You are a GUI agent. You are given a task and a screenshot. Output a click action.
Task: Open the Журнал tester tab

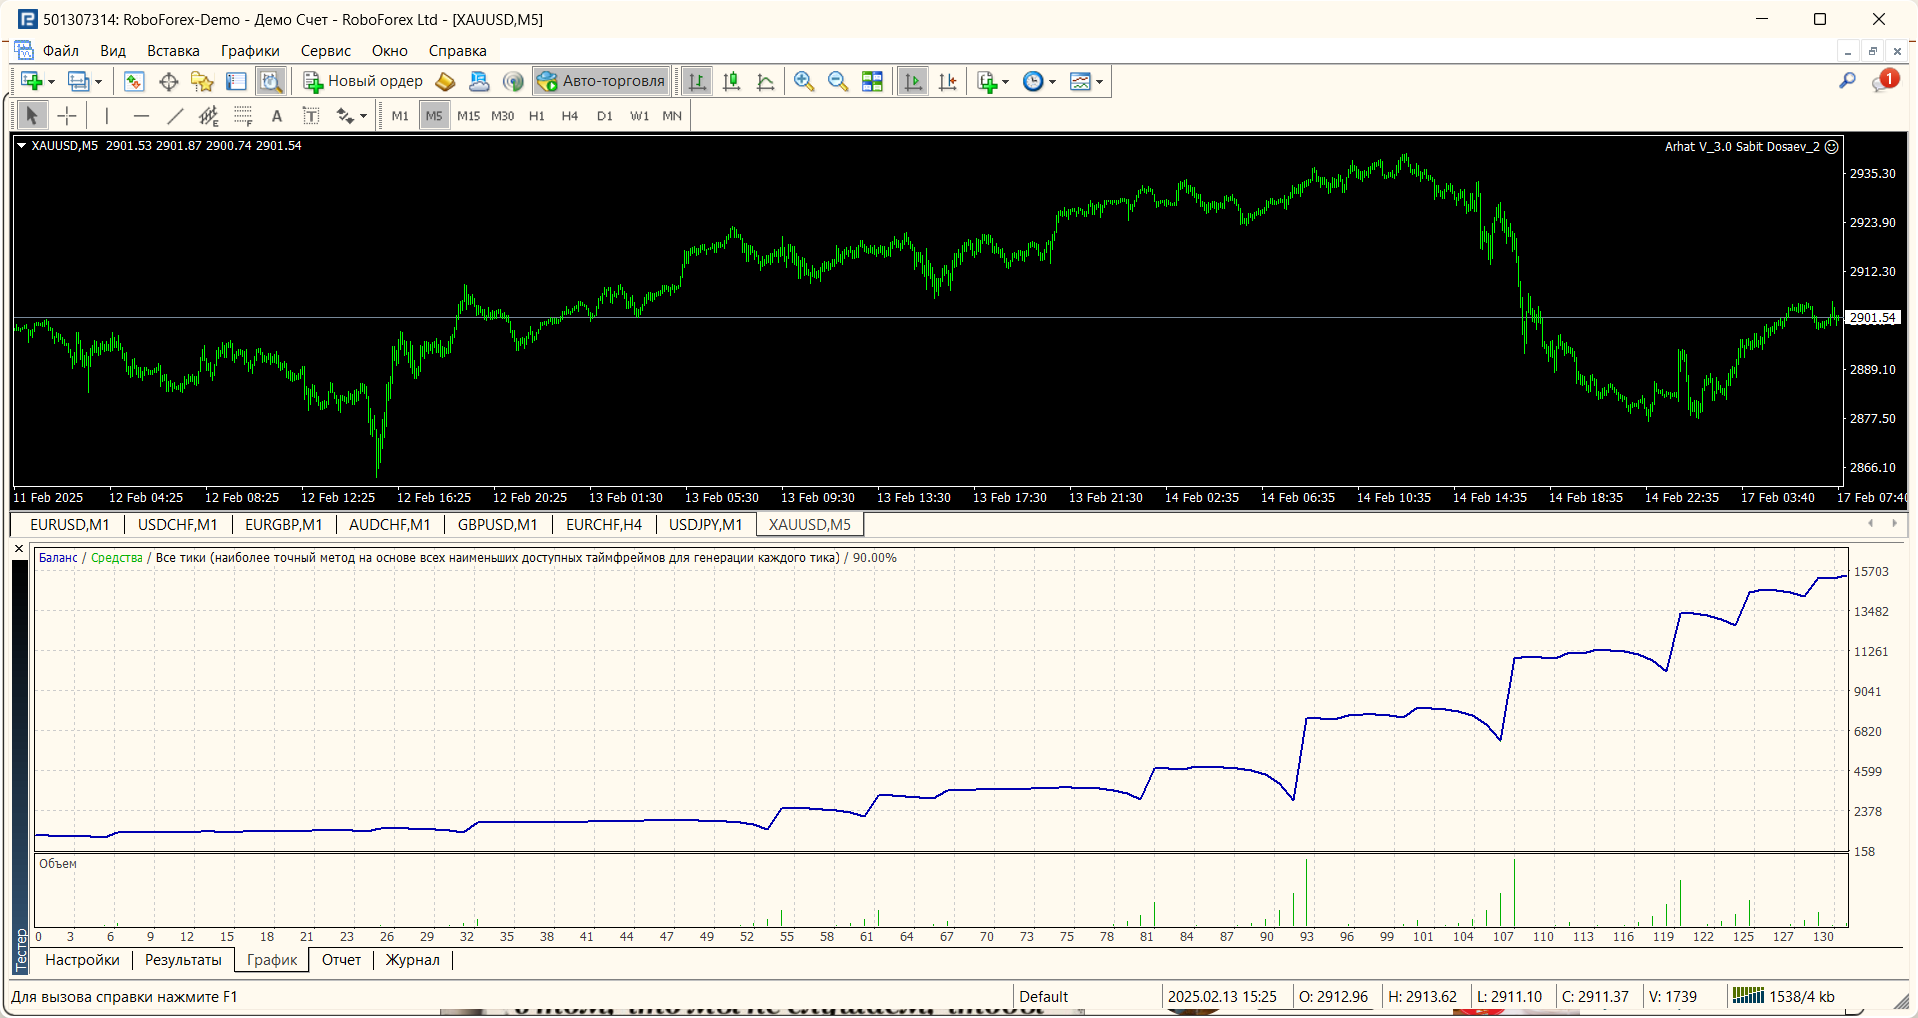pyautogui.click(x=412, y=960)
